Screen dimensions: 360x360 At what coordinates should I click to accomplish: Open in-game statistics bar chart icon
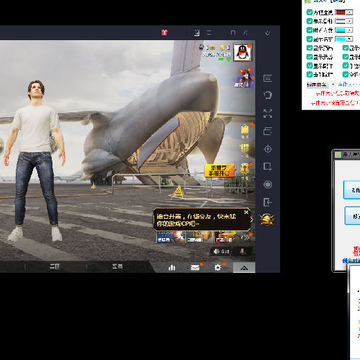coord(172,267)
